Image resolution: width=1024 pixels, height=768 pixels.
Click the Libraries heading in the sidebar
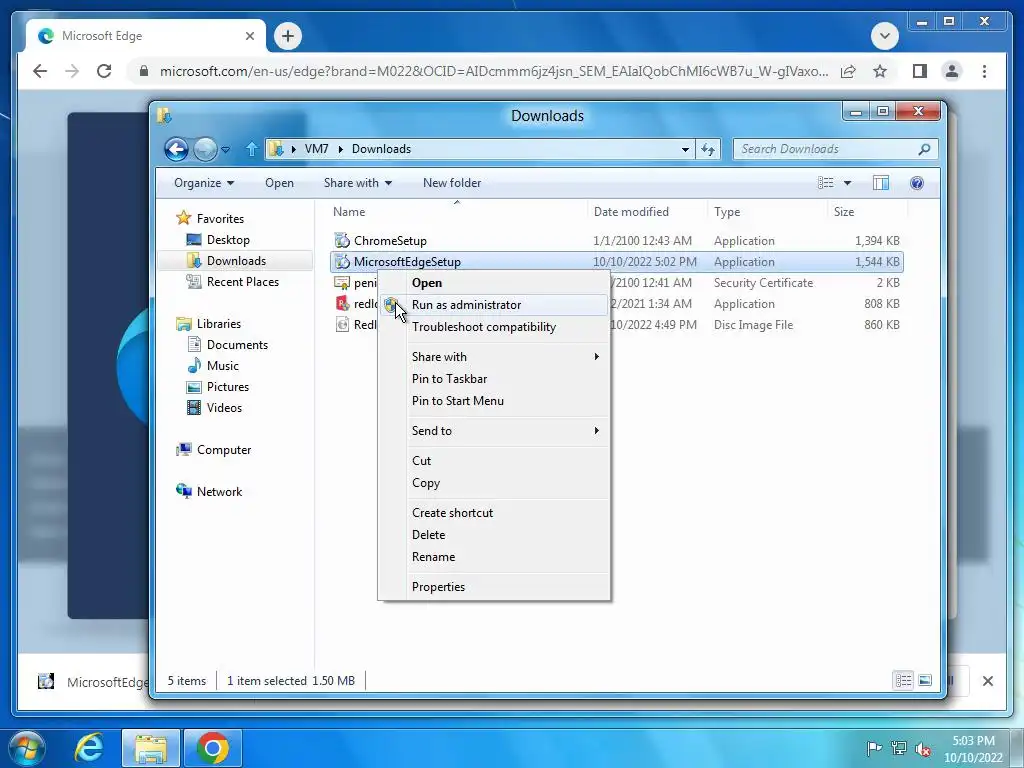[x=209, y=324]
